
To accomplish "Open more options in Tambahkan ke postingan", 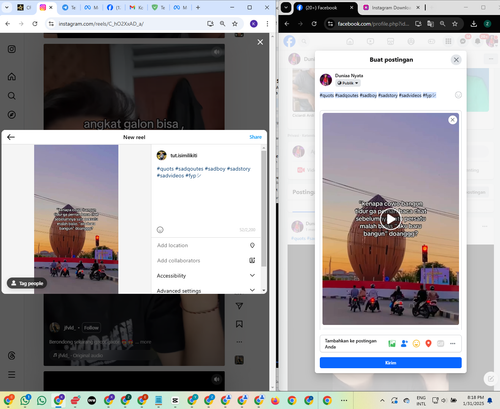I will [x=452, y=343].
